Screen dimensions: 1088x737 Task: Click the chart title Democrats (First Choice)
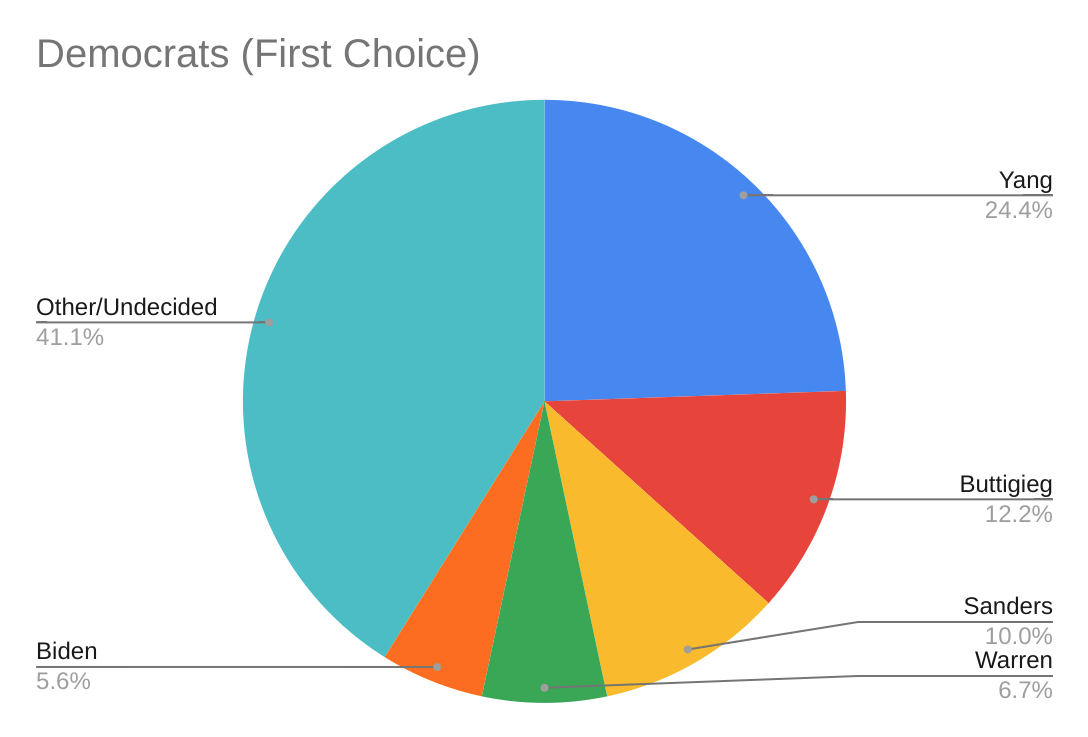pos(258,54)
